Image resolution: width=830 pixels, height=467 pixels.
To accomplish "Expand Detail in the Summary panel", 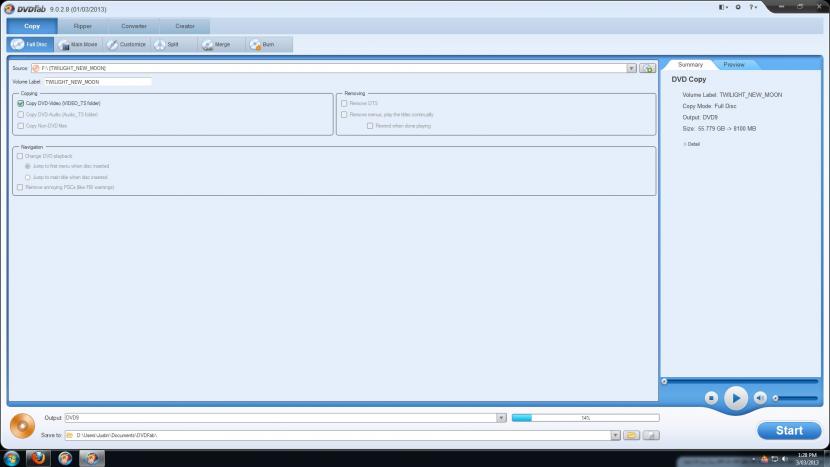I will pos(692,144).
